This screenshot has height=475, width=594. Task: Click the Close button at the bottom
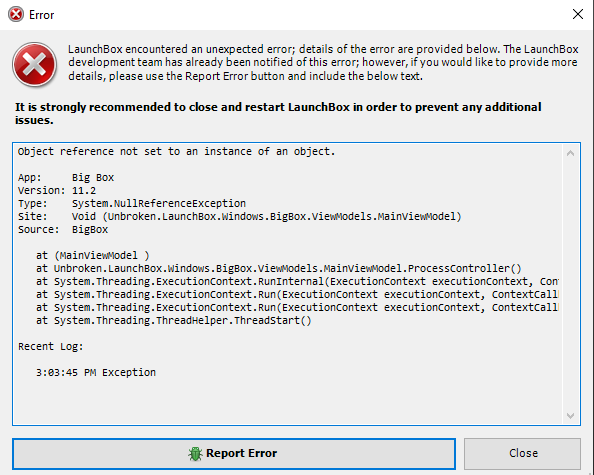(x=522, y=454)
